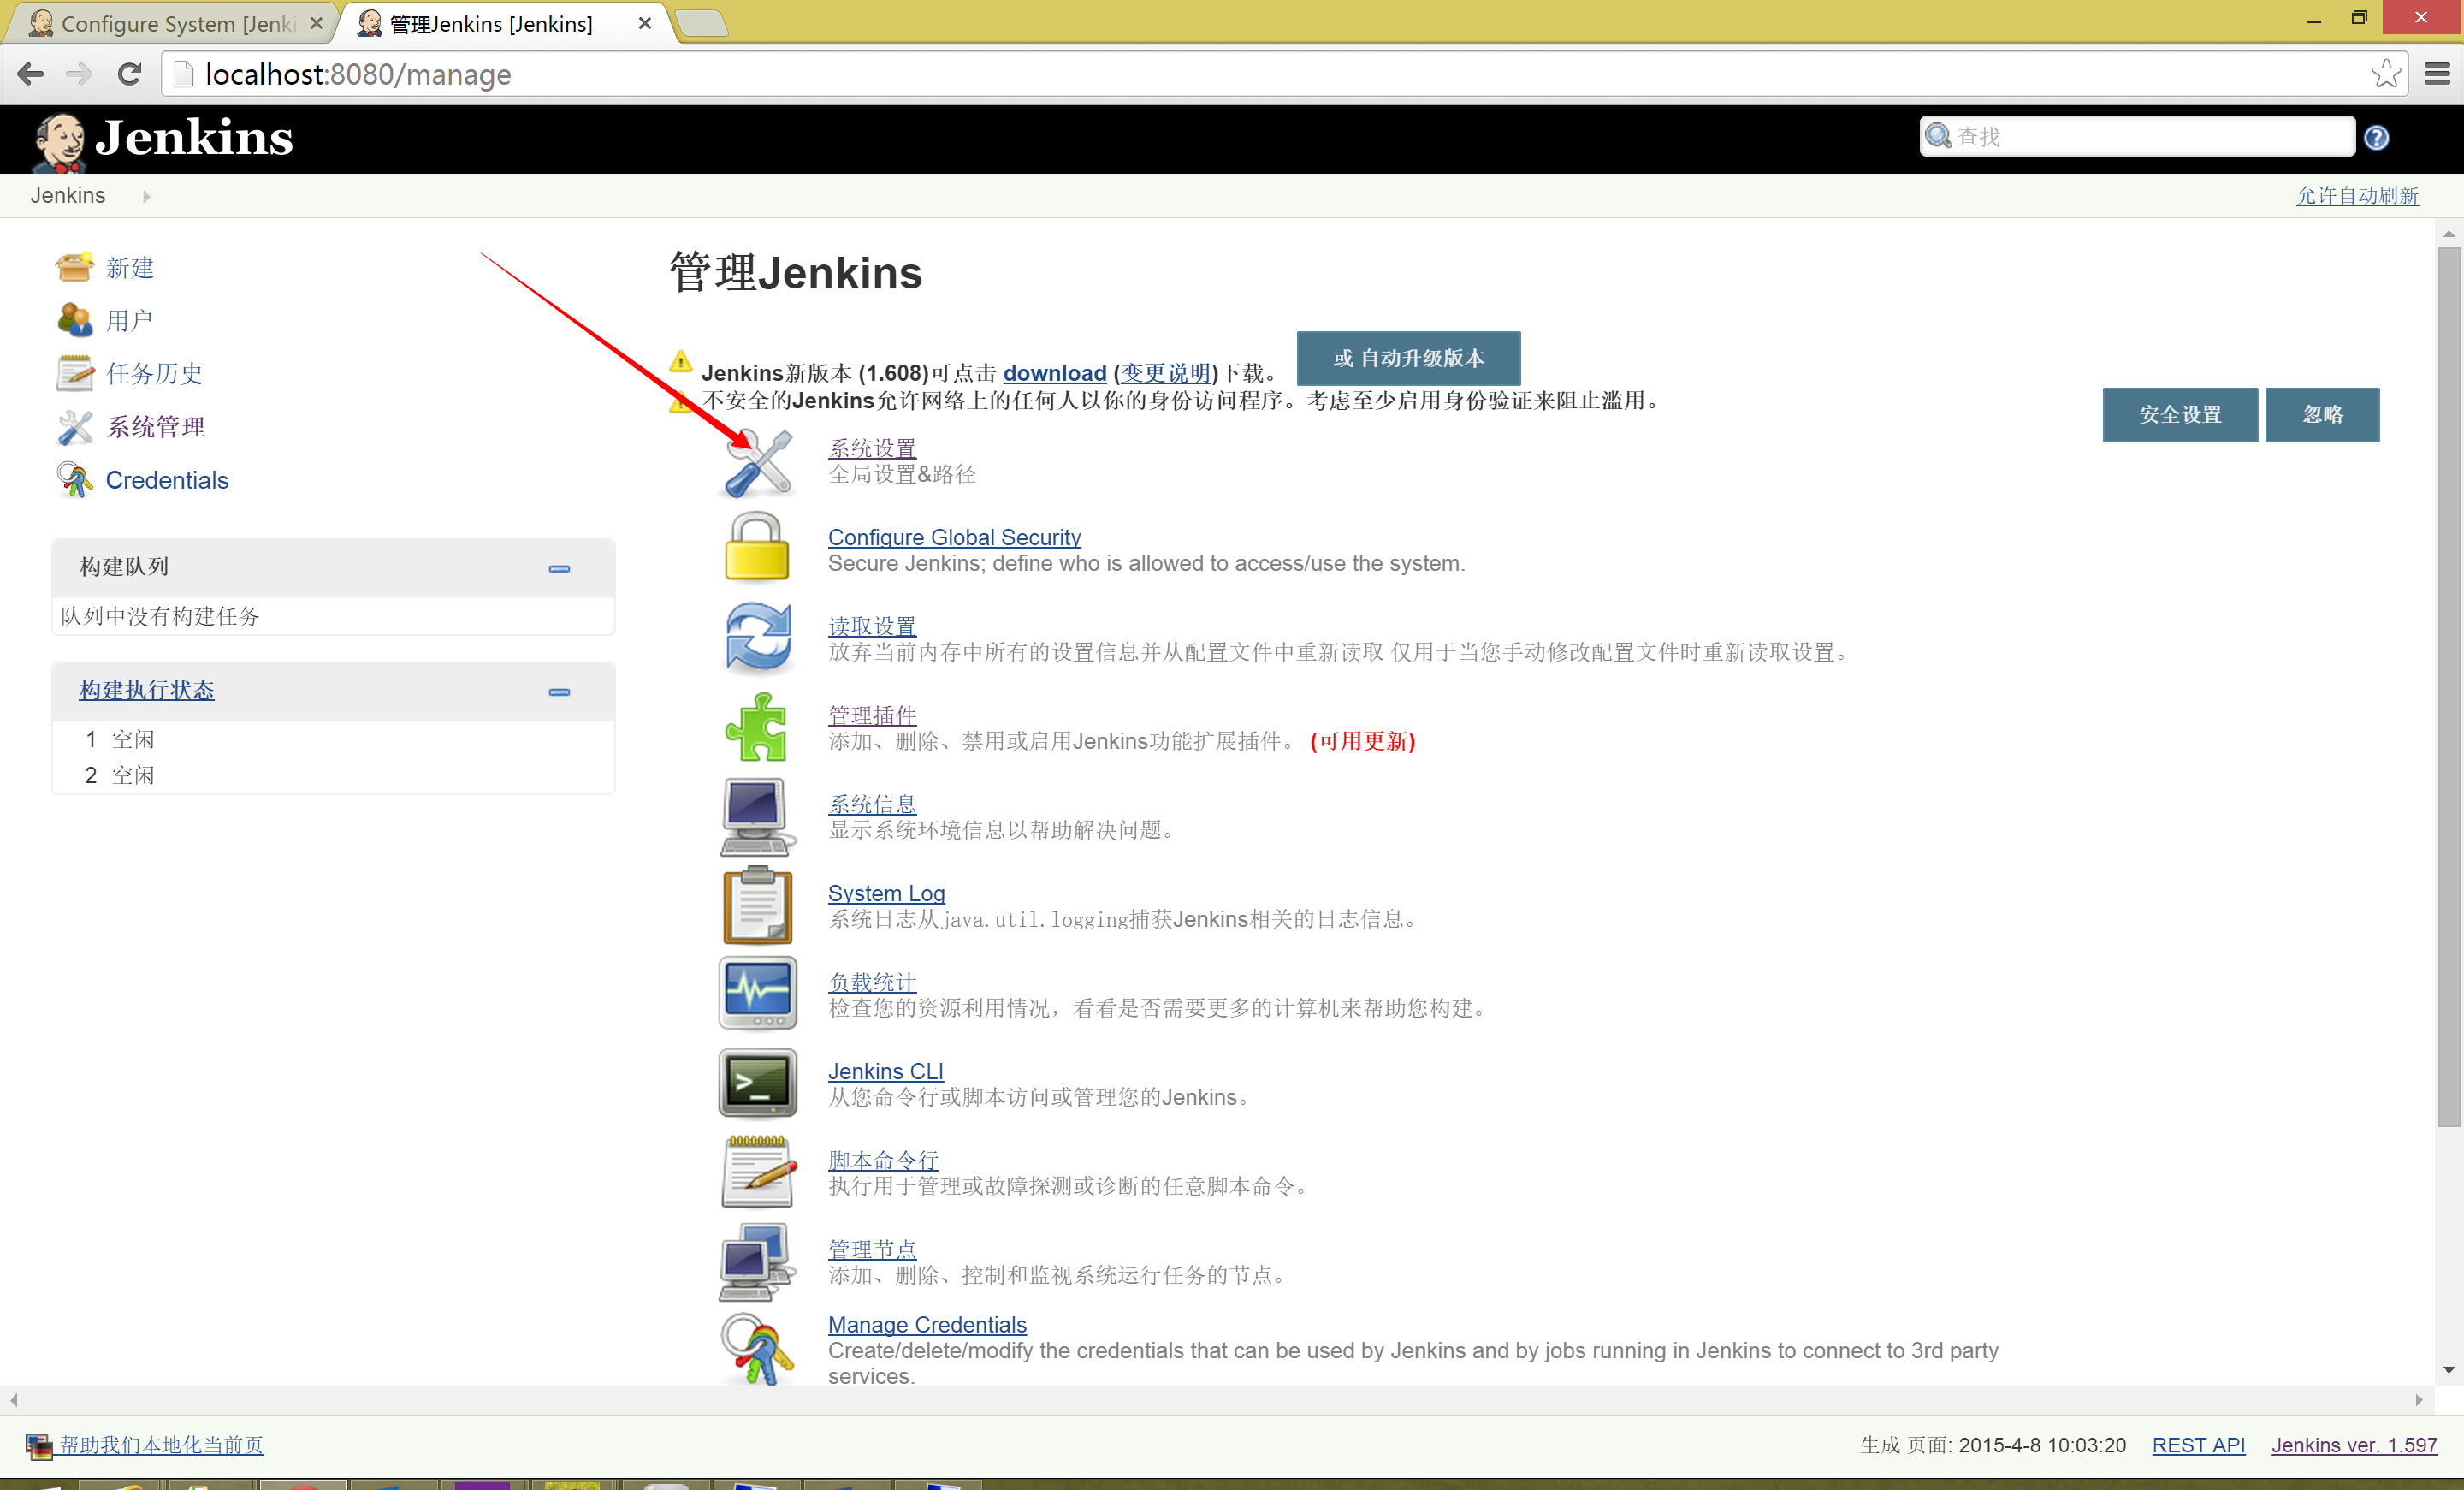Click the padlock icon for Global Security
2464x1490 pixels.
pyautogui.click(x=757, y=547)
